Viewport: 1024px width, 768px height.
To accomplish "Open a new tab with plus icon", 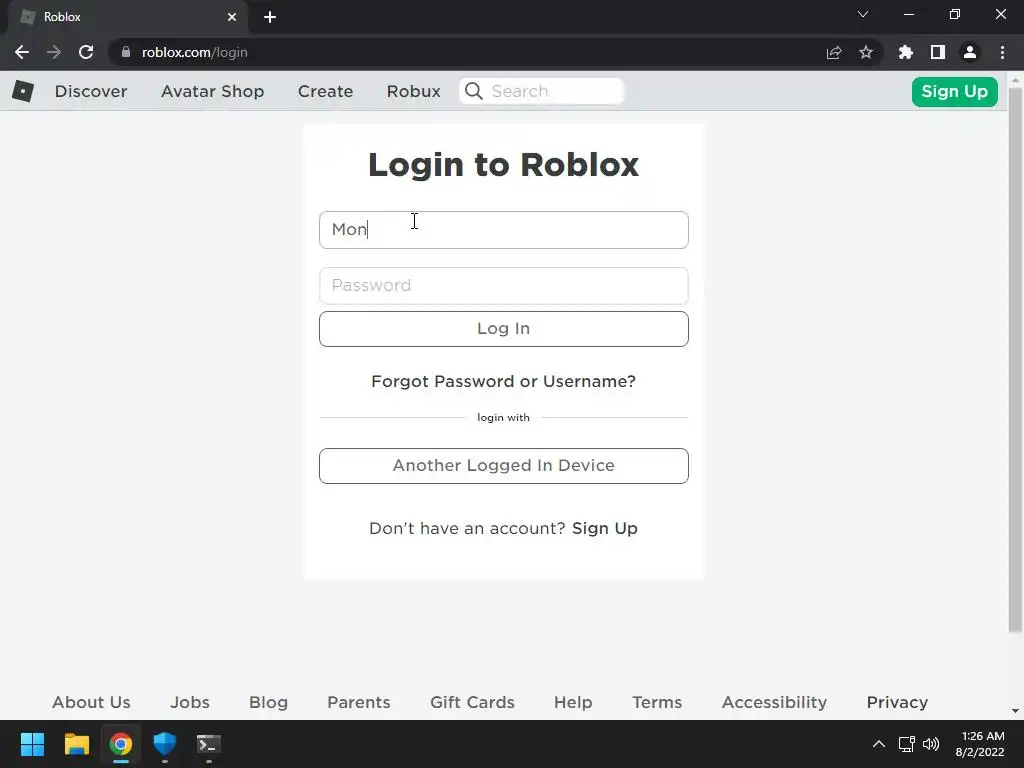I will (270, 17).
